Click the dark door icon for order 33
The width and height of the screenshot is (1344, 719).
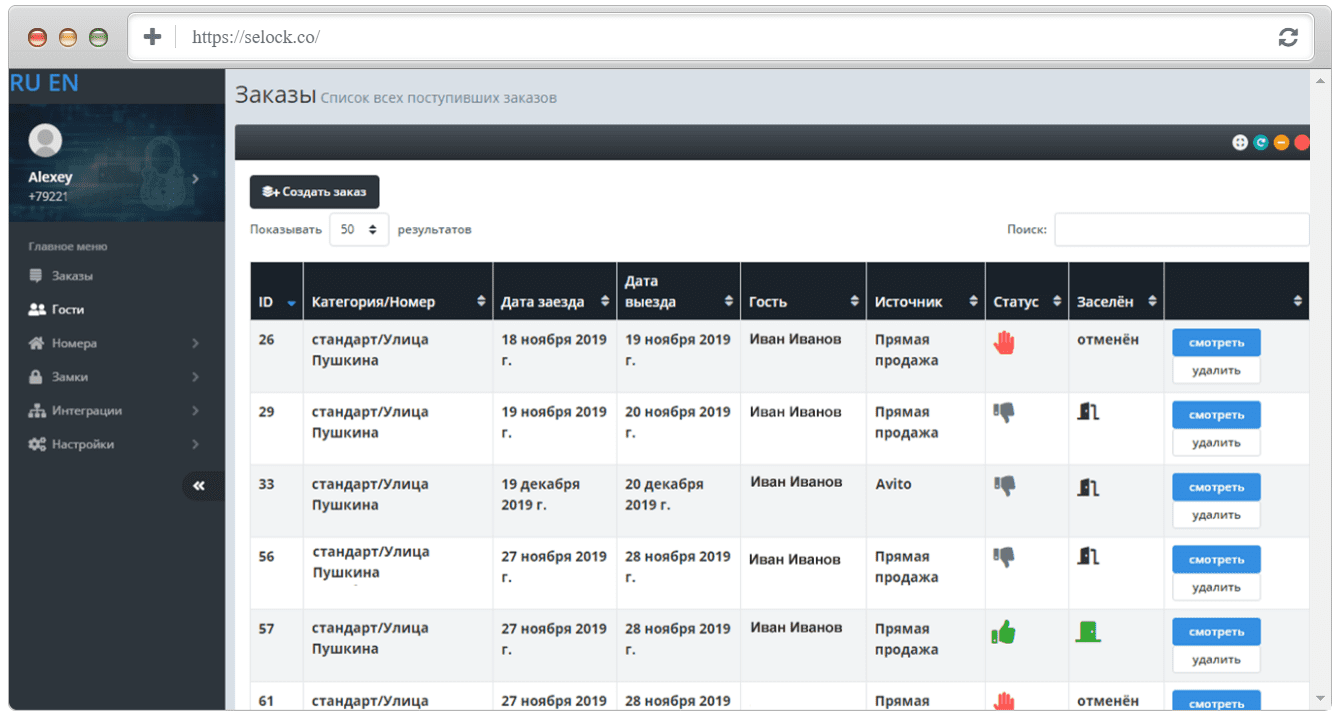pos(1088,486)
